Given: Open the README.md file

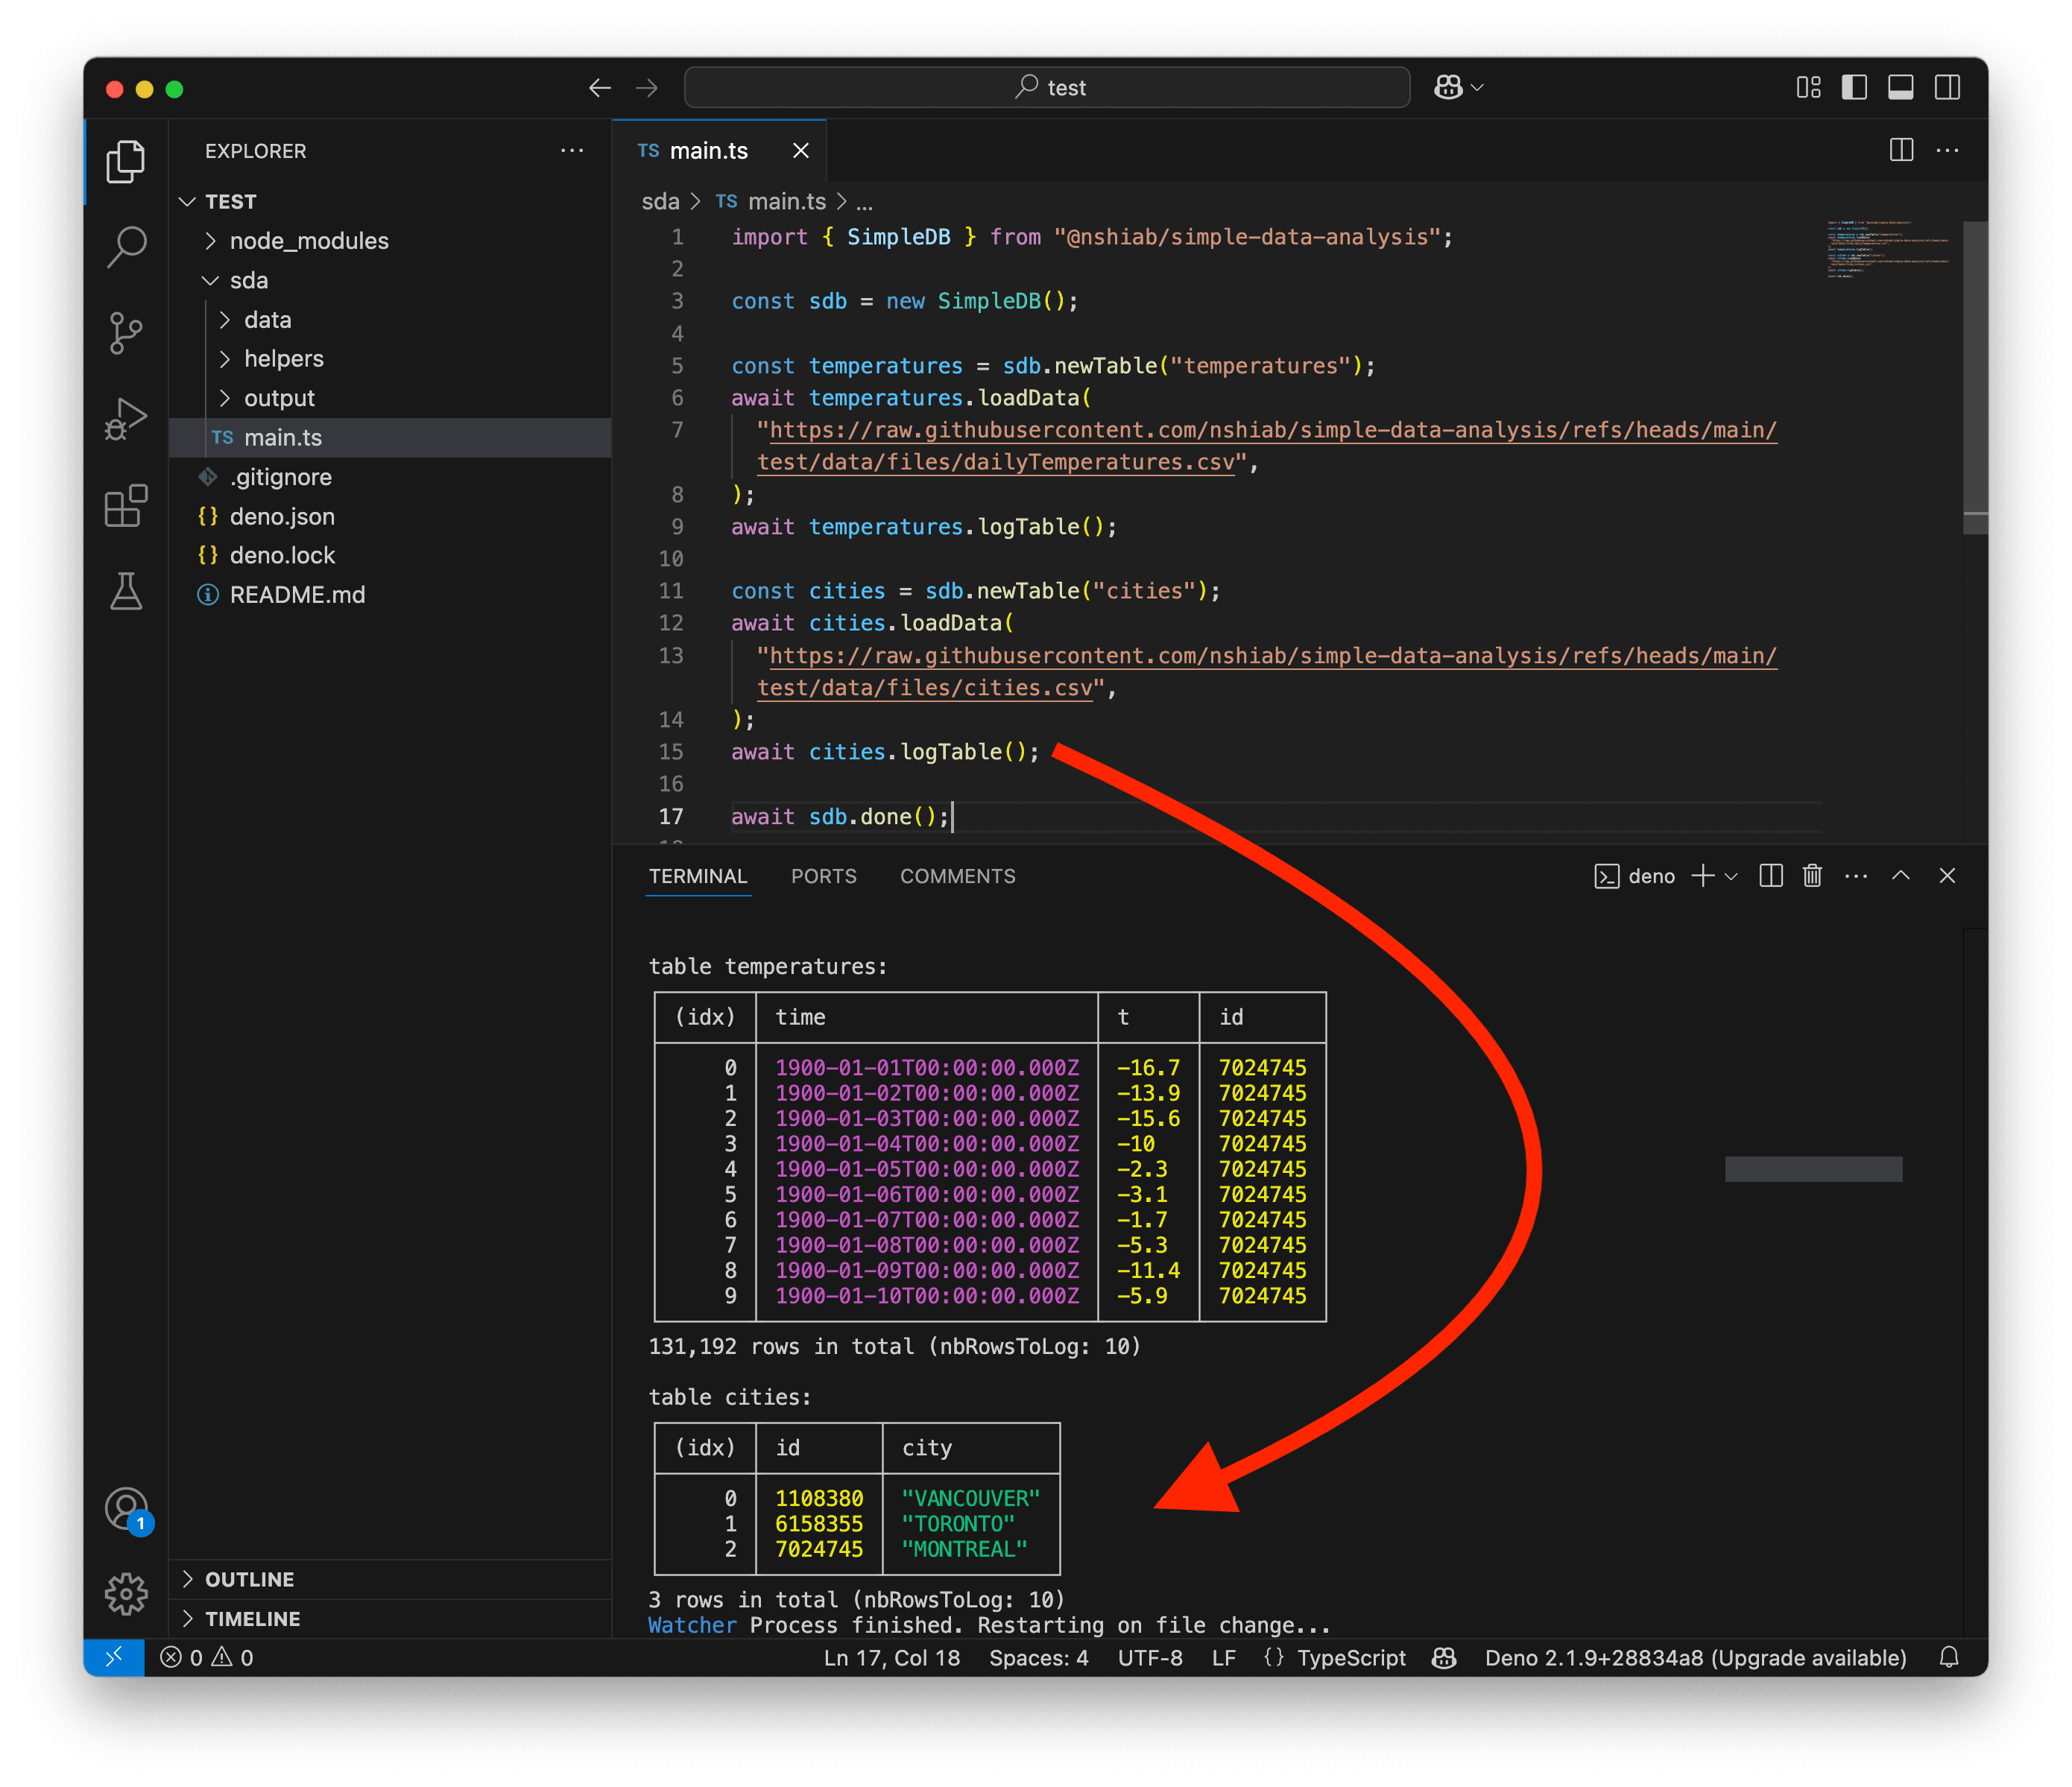Looking at the screenshot, I should click(390, 595).
